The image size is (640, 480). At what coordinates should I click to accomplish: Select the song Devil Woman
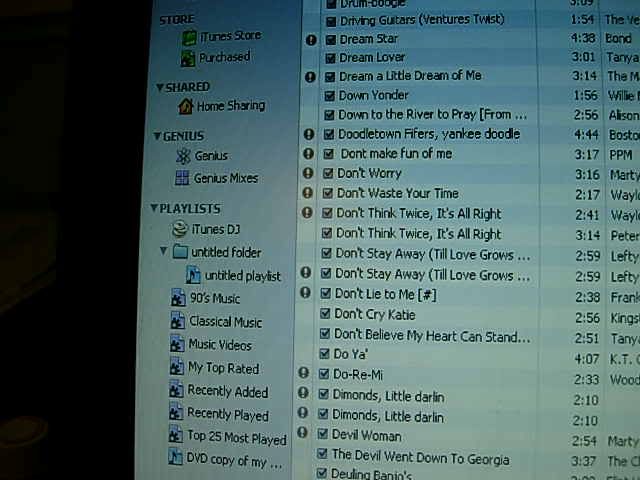coord(367,436)
